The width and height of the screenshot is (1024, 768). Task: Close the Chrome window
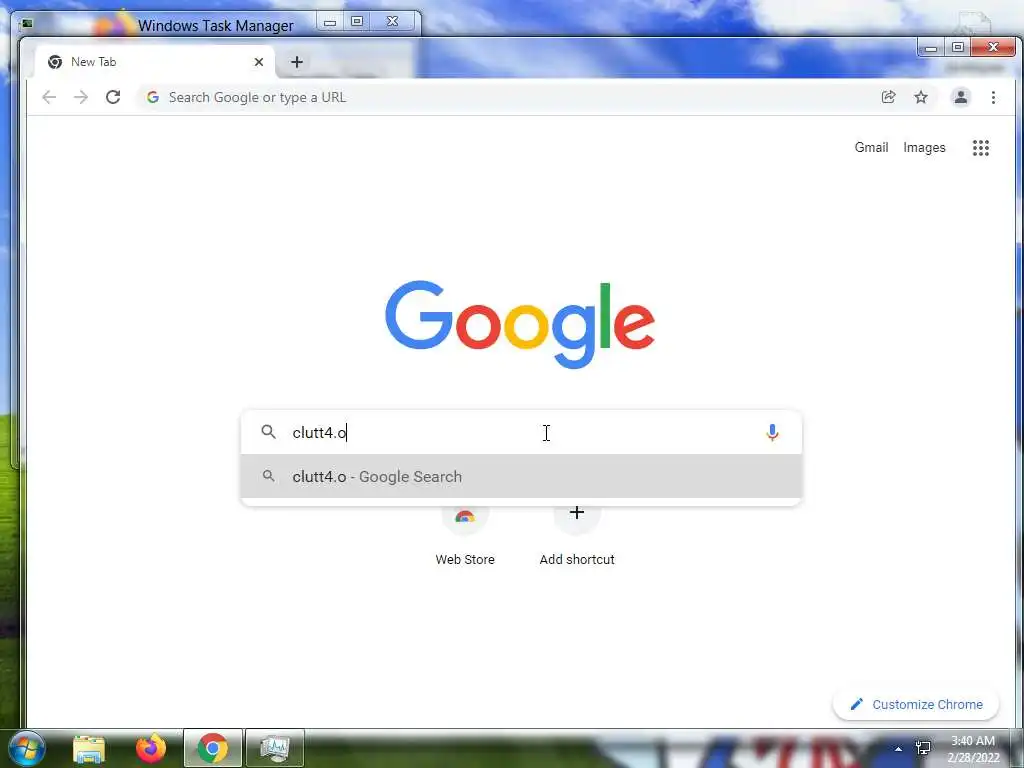[993, 48]
